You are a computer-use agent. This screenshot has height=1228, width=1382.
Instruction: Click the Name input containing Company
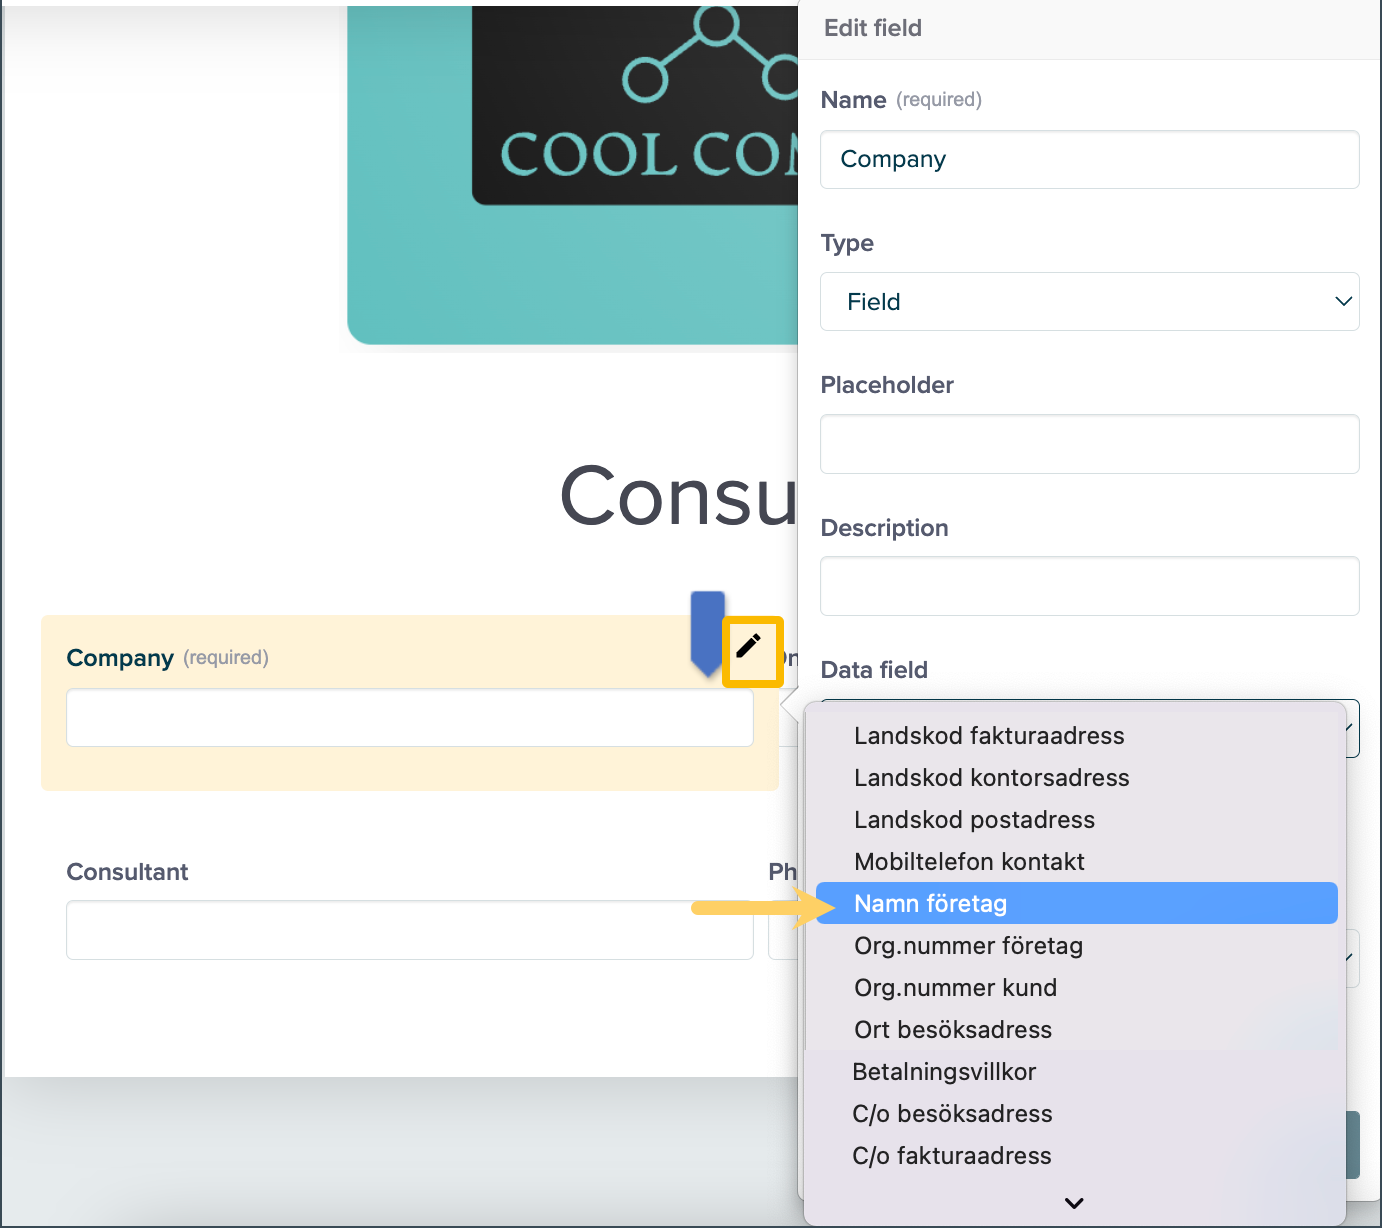click(1089, 159)
